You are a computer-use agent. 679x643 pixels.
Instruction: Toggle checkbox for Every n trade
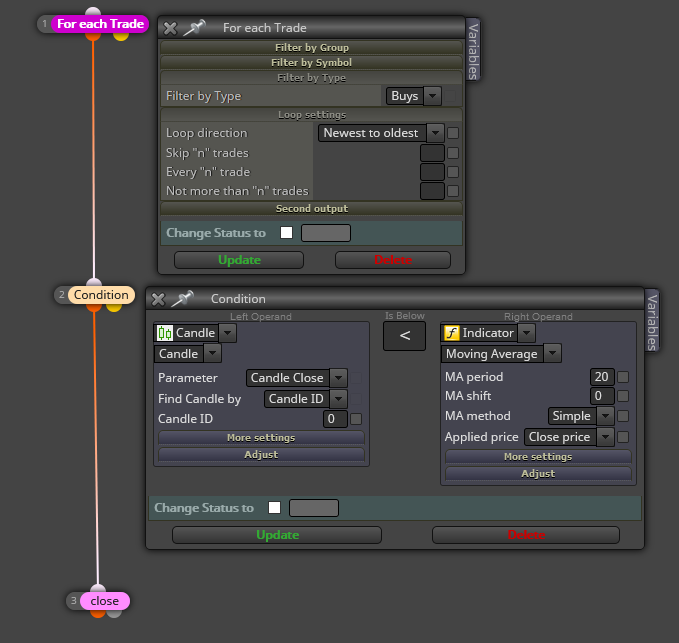pyautogui.click(x=453, y=172)
